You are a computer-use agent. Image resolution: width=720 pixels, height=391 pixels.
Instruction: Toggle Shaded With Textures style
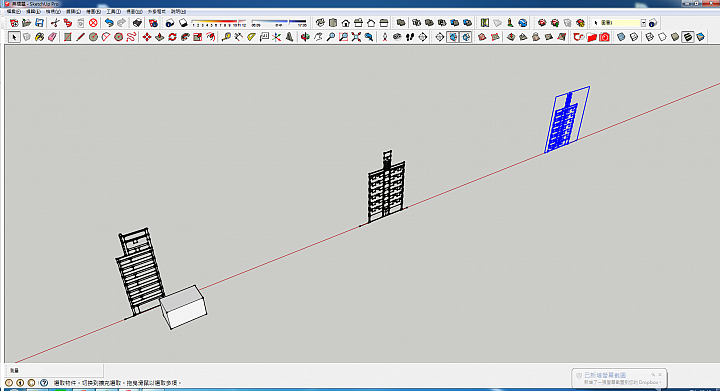(x=687, y=37)
